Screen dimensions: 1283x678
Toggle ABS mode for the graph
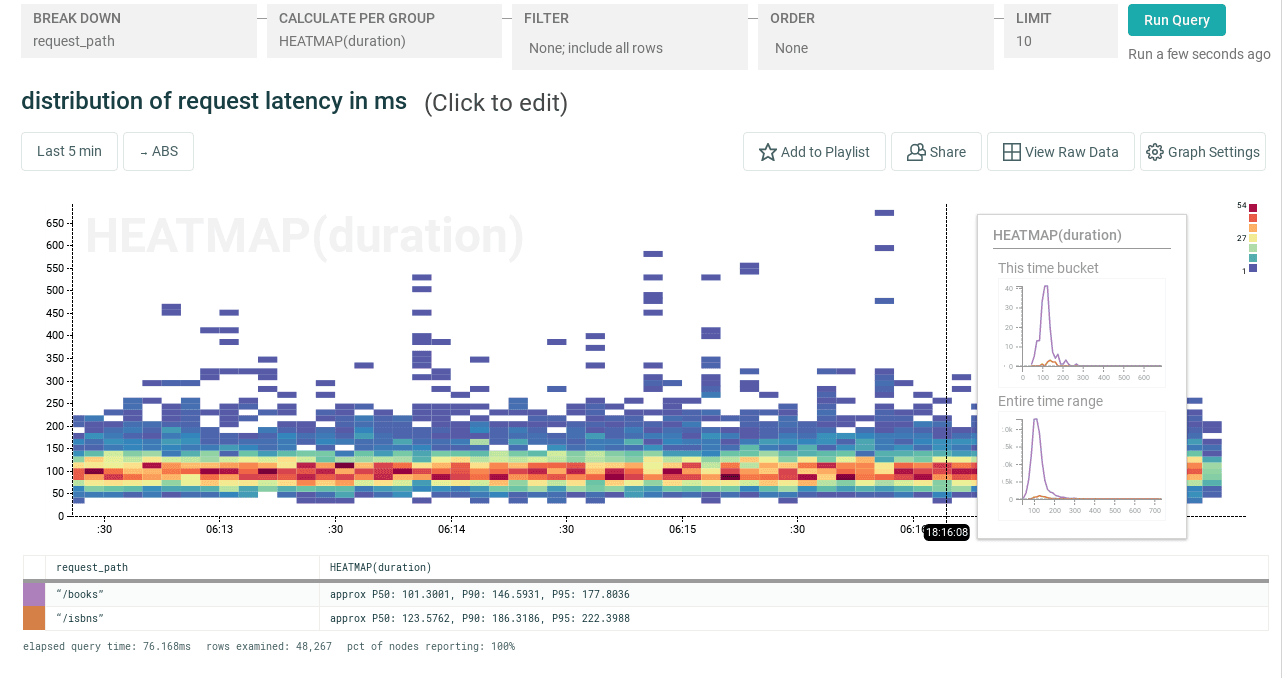pyautogui.click(x=158, y=151)
